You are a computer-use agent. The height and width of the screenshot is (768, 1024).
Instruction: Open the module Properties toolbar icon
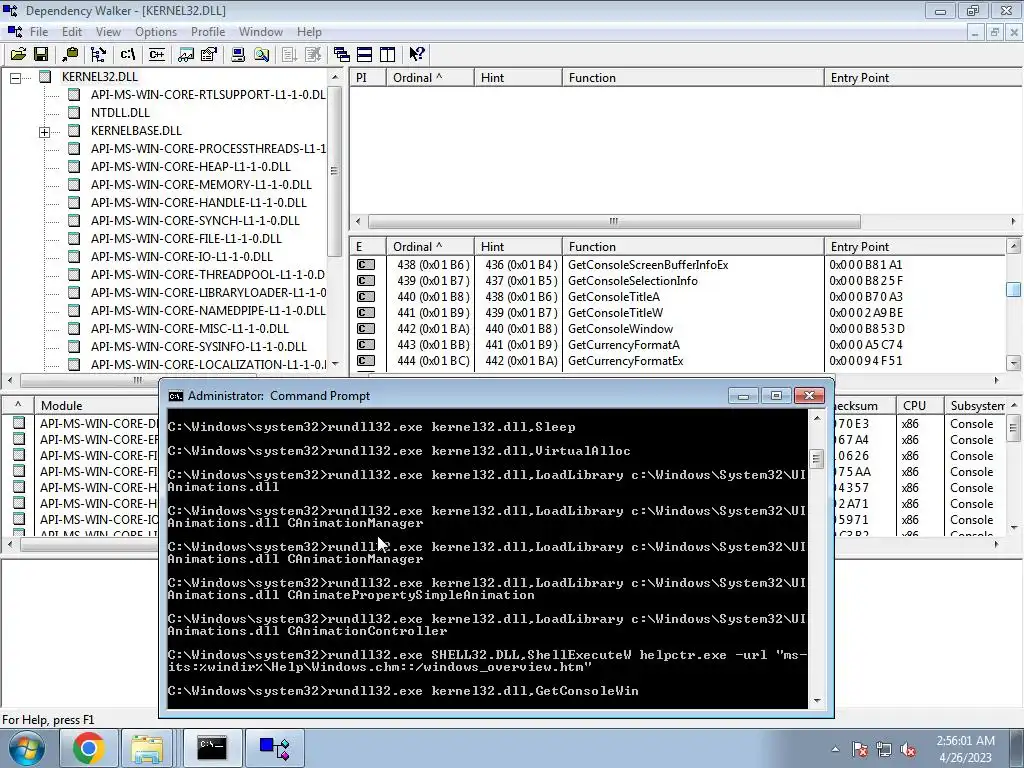point(209,54)
